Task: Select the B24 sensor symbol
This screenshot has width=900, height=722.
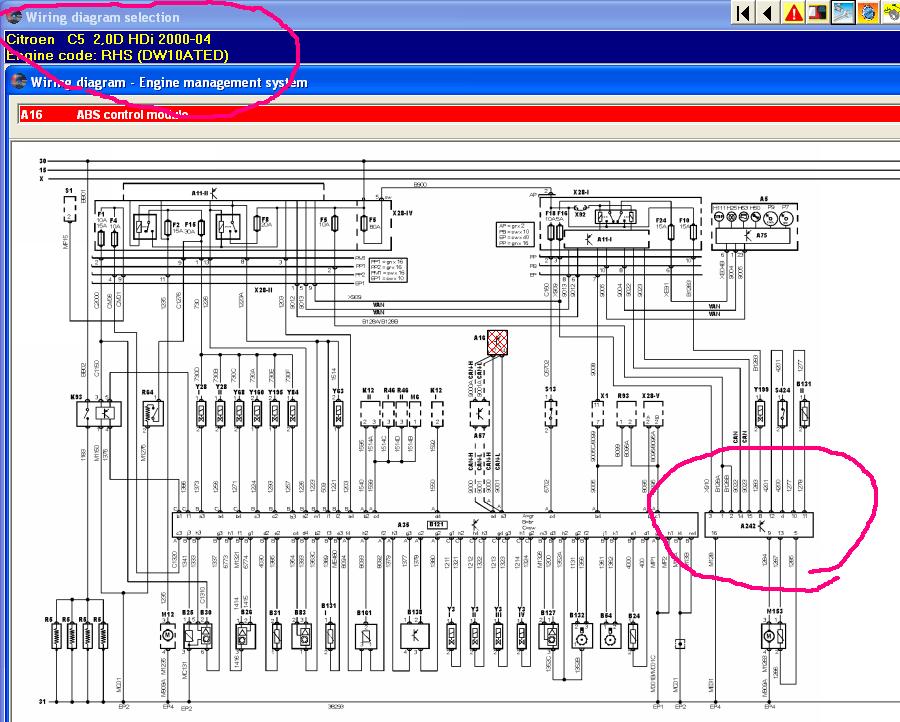Action: point(633,635)
